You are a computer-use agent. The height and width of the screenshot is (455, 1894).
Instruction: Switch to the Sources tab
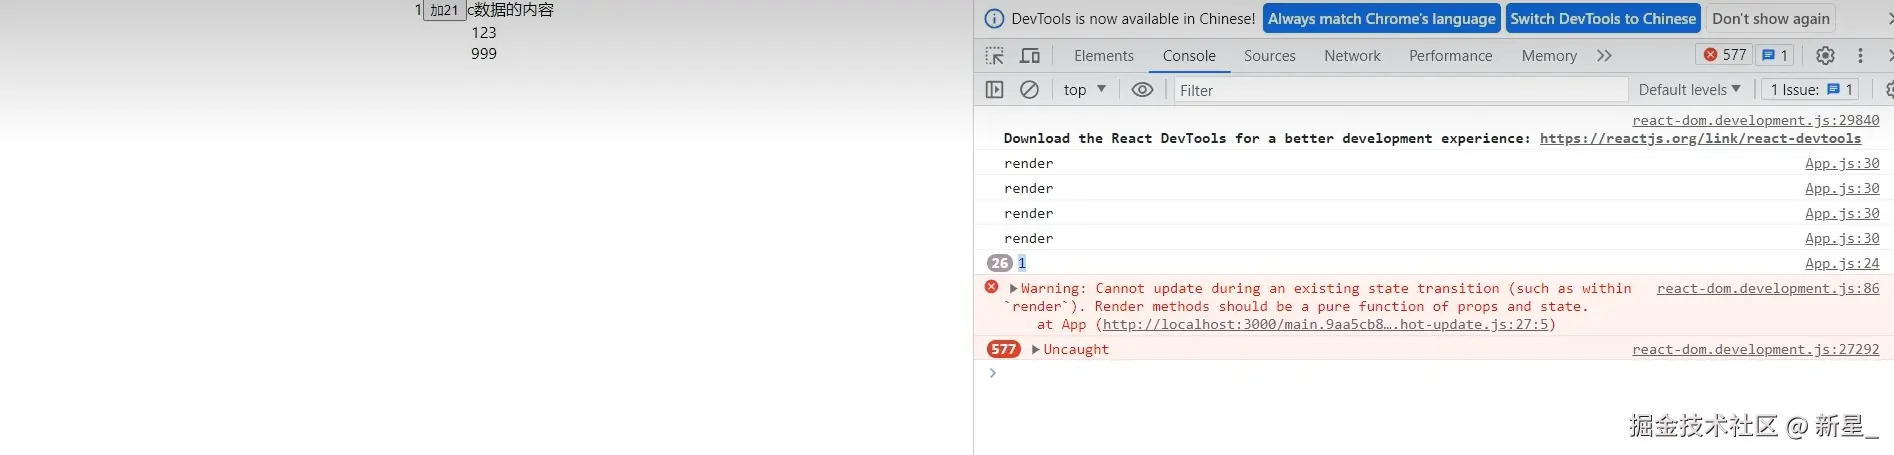pos(1270,56)
